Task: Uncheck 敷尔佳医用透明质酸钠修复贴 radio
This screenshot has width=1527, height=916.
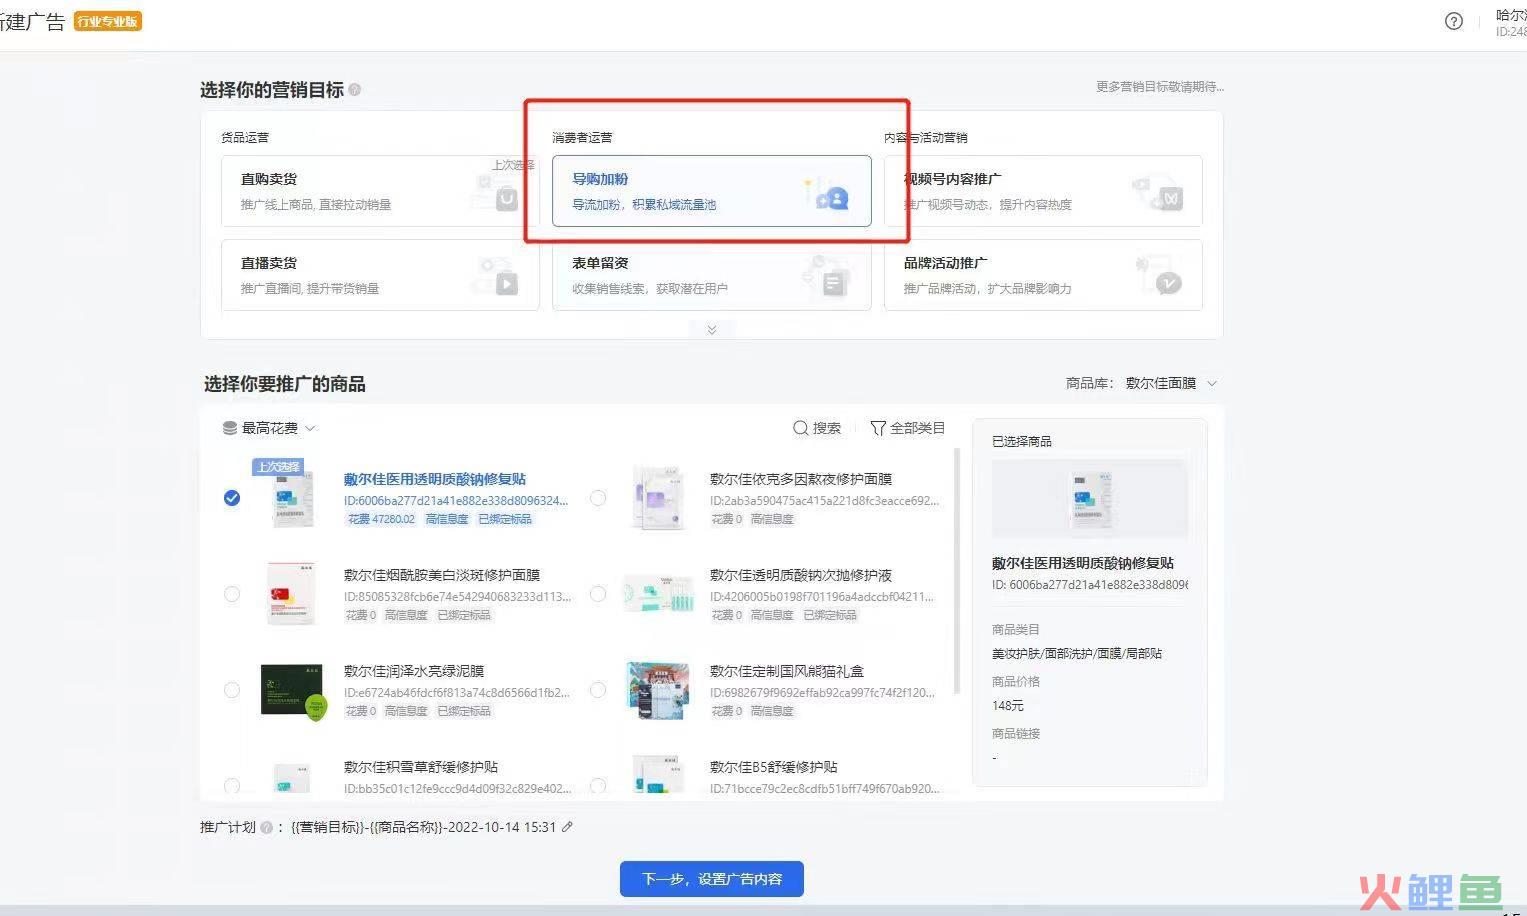Action: pyautogui.click(x=232, y=498)
